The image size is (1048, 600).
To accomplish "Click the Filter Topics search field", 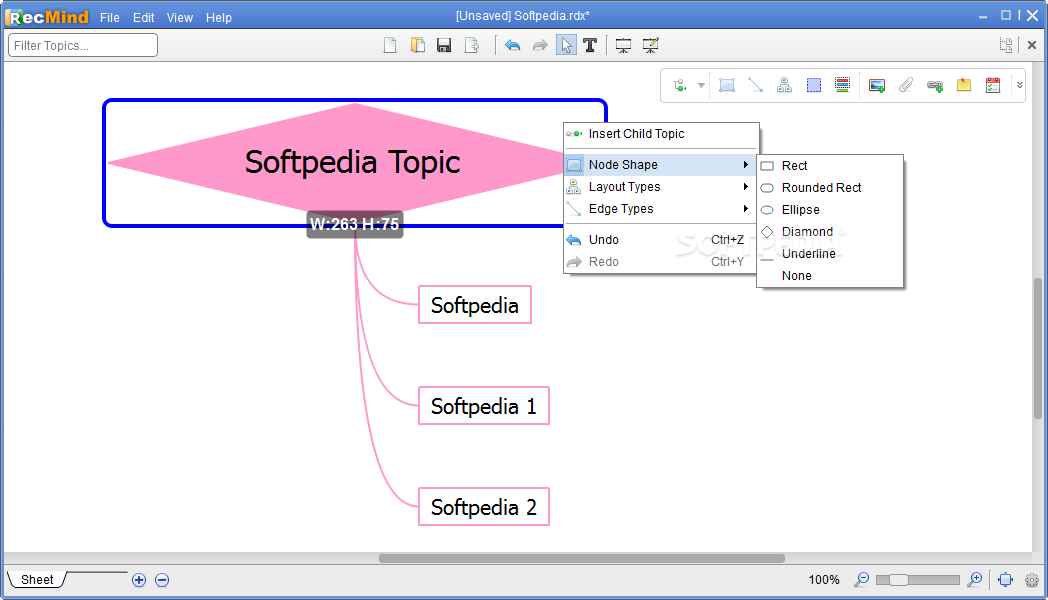I will (83, 45).
